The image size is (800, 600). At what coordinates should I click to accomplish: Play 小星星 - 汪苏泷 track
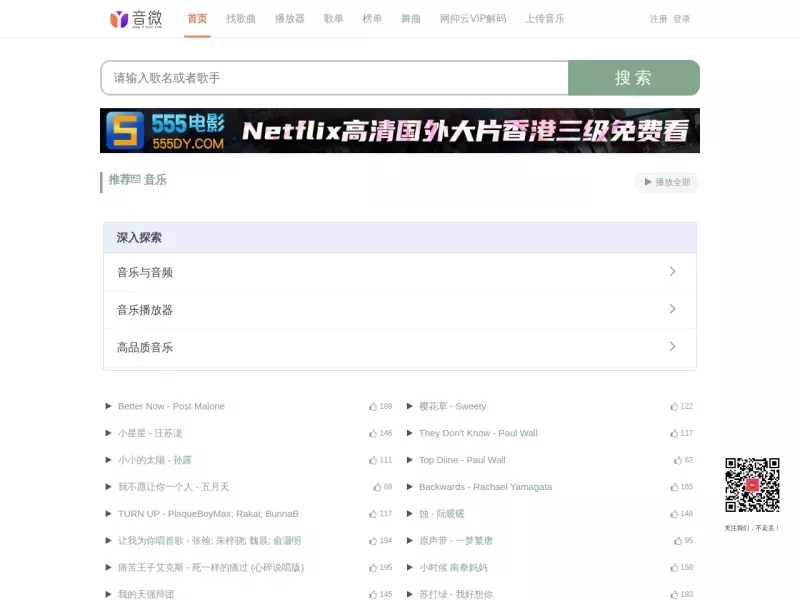pyautogui.click(x=108, y=433)
